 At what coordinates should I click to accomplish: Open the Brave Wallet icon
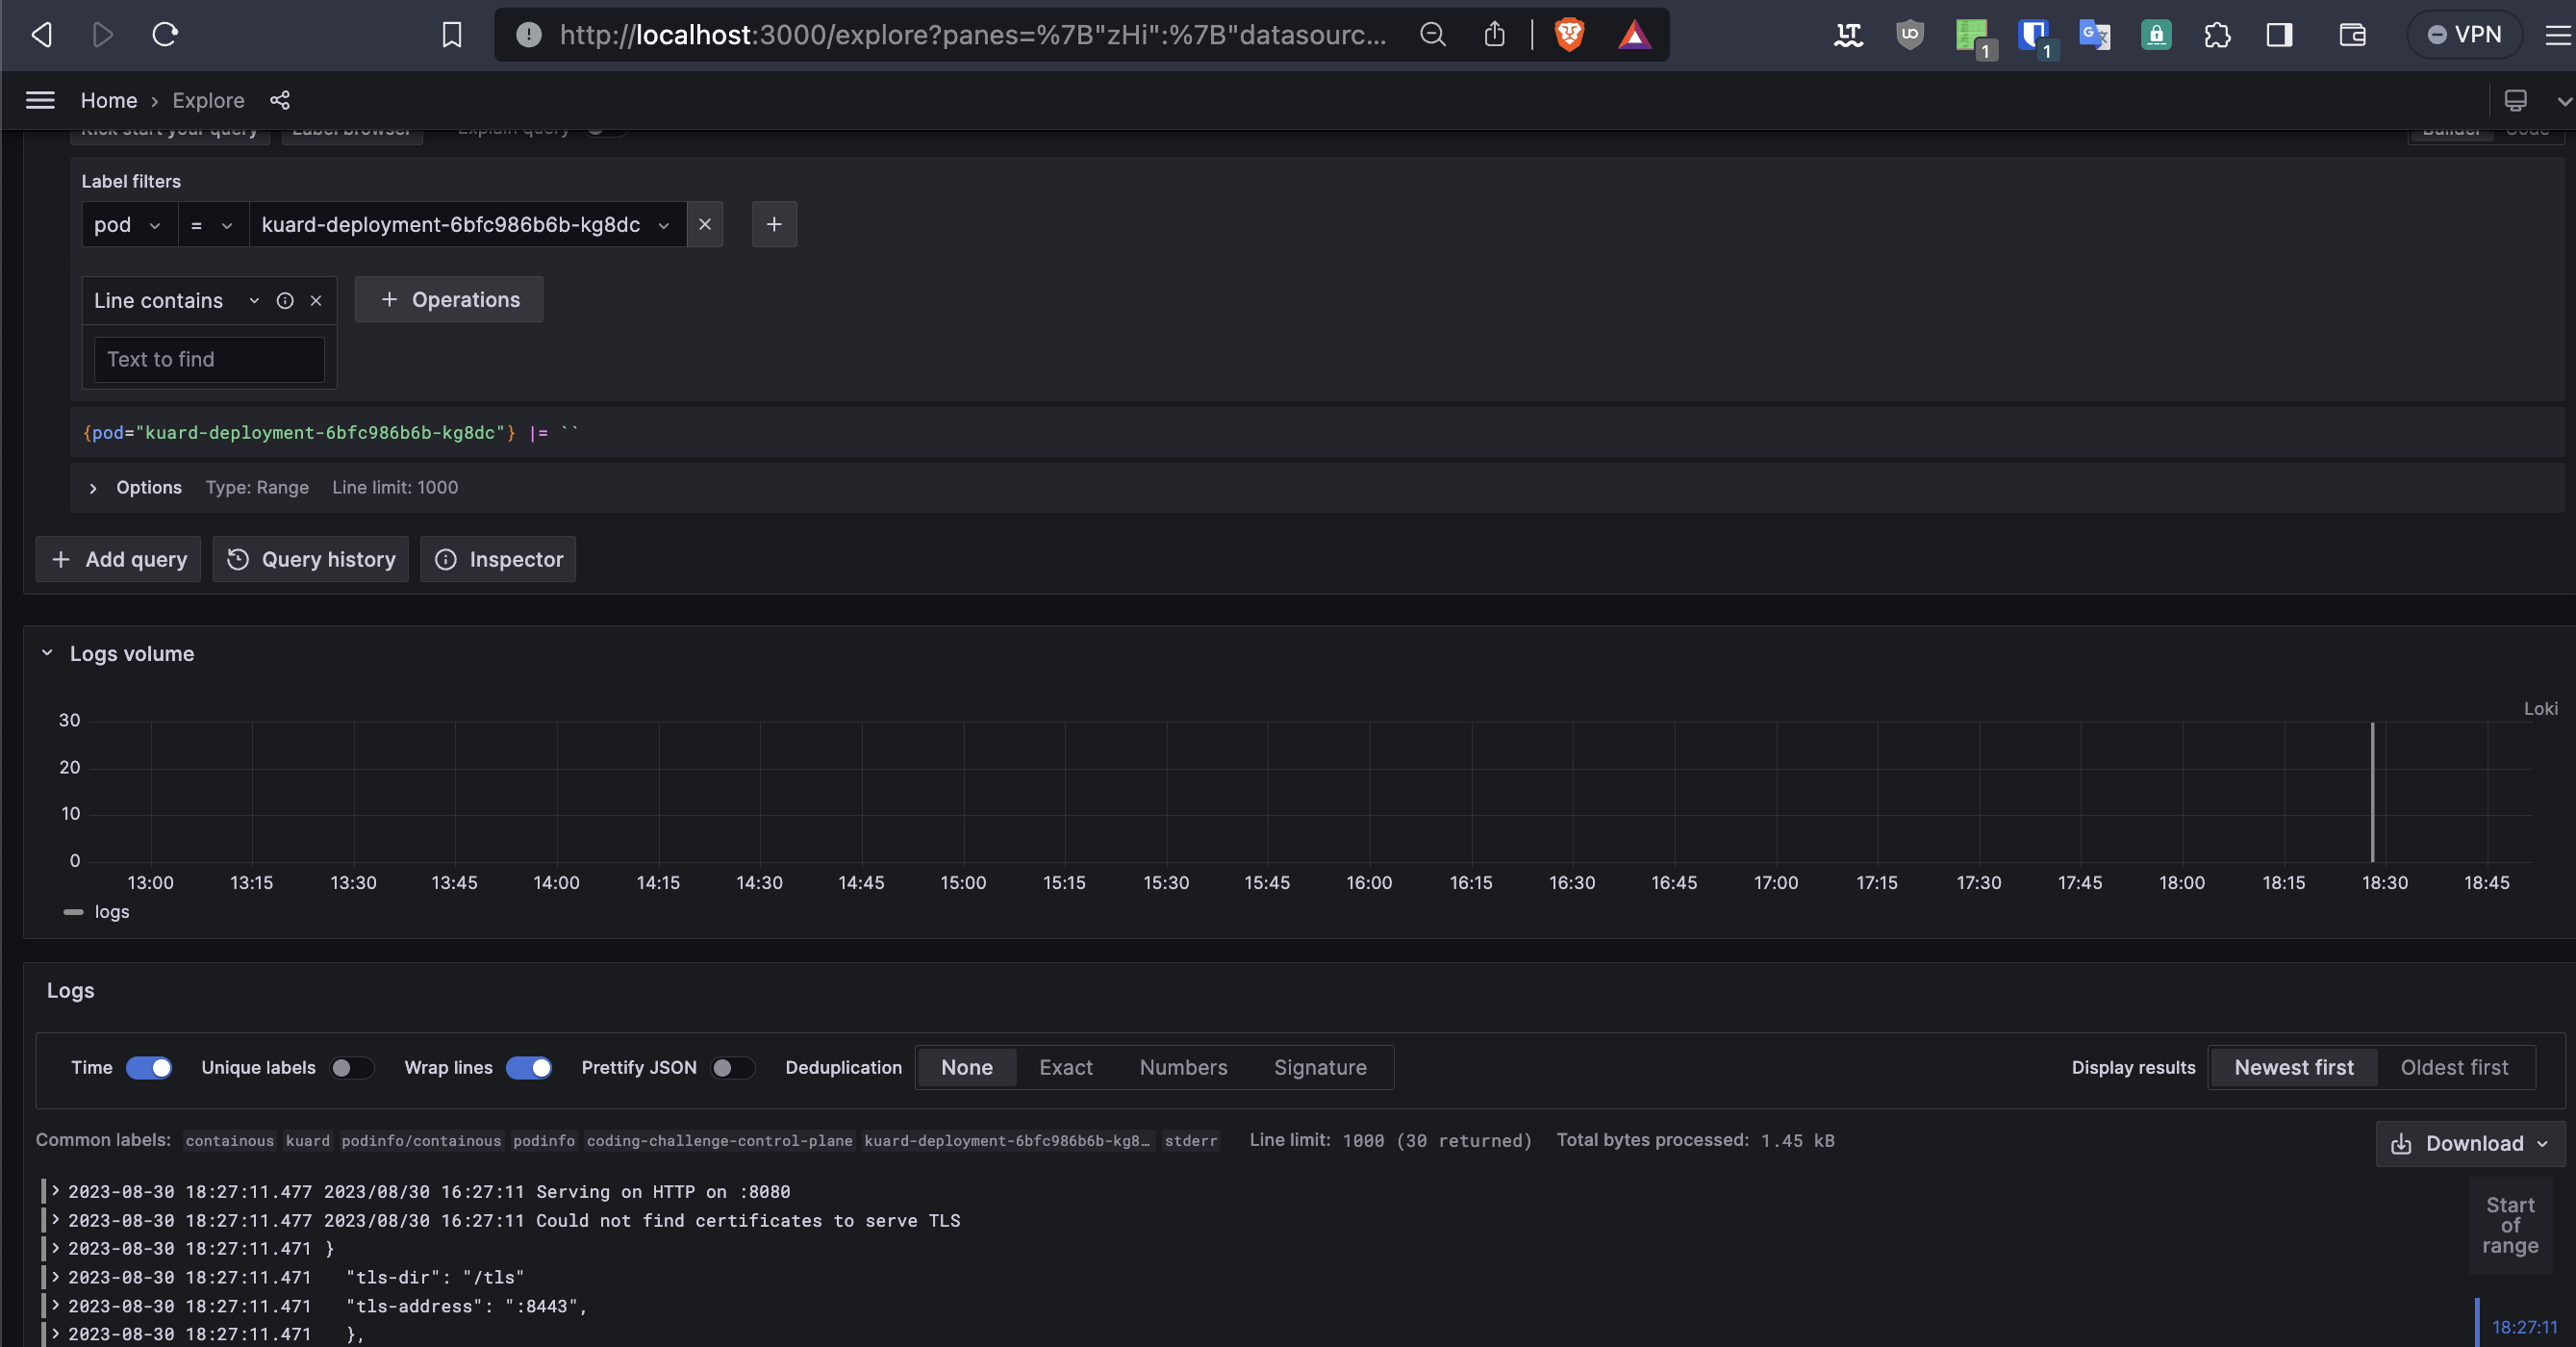click(x=2352, y=35)
